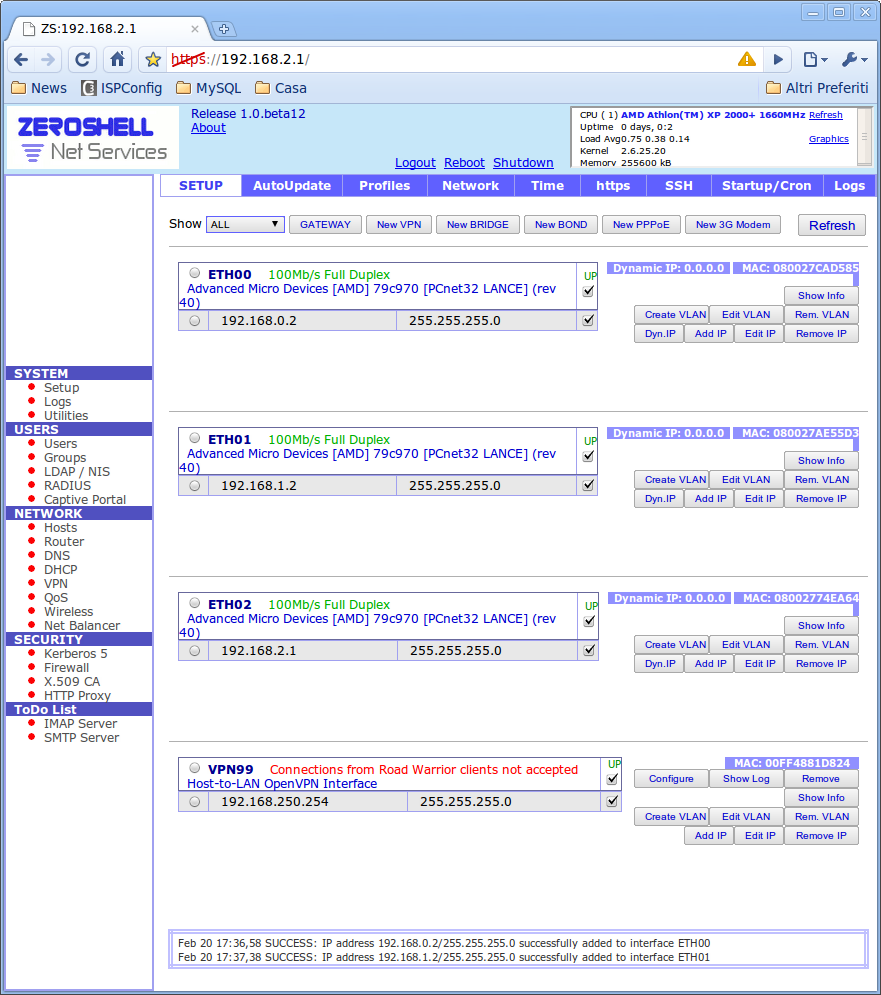Screen dimensions: 881x995
Task: Click Show Log for VPN99
Action: (x=746, y=779)
